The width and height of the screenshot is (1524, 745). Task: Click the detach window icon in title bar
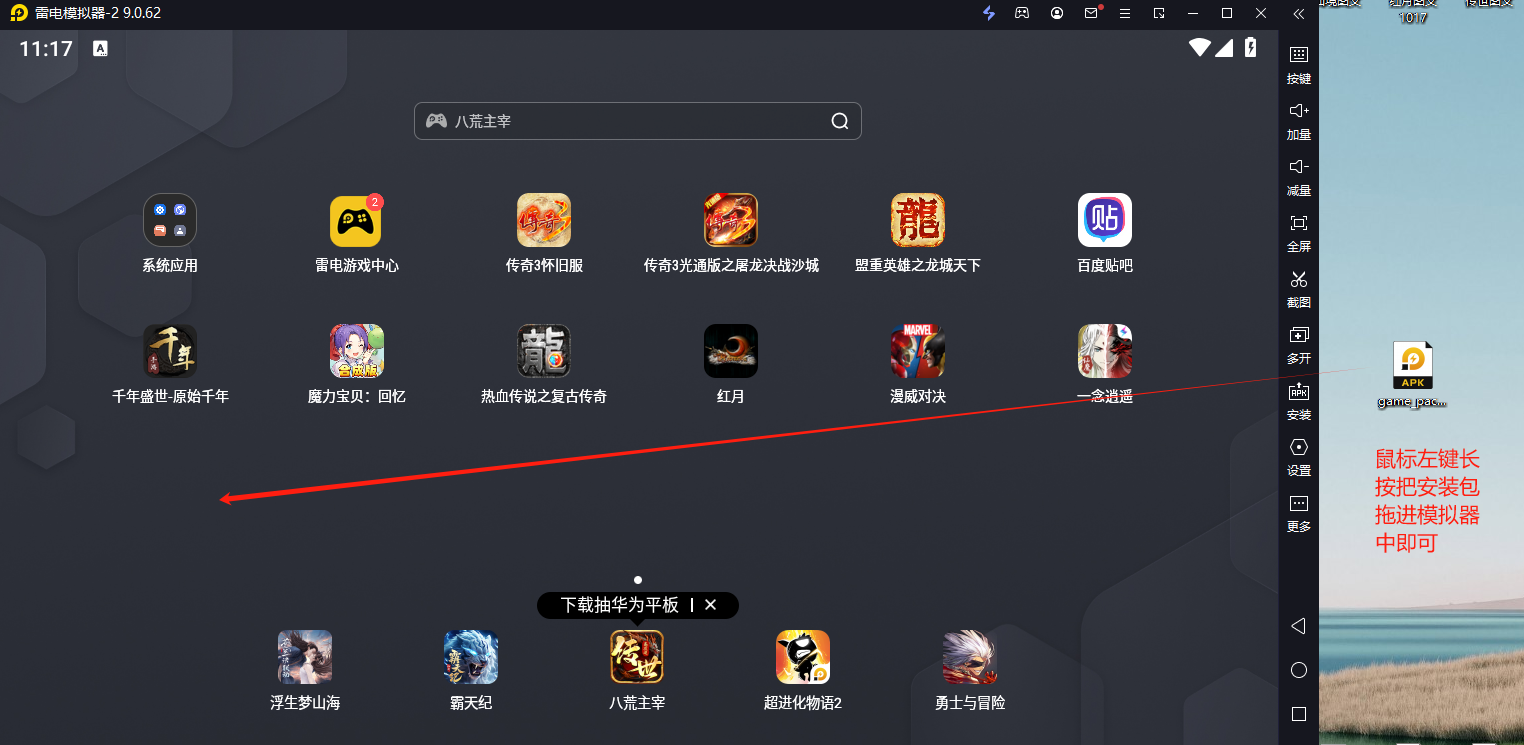(1159, 13)
